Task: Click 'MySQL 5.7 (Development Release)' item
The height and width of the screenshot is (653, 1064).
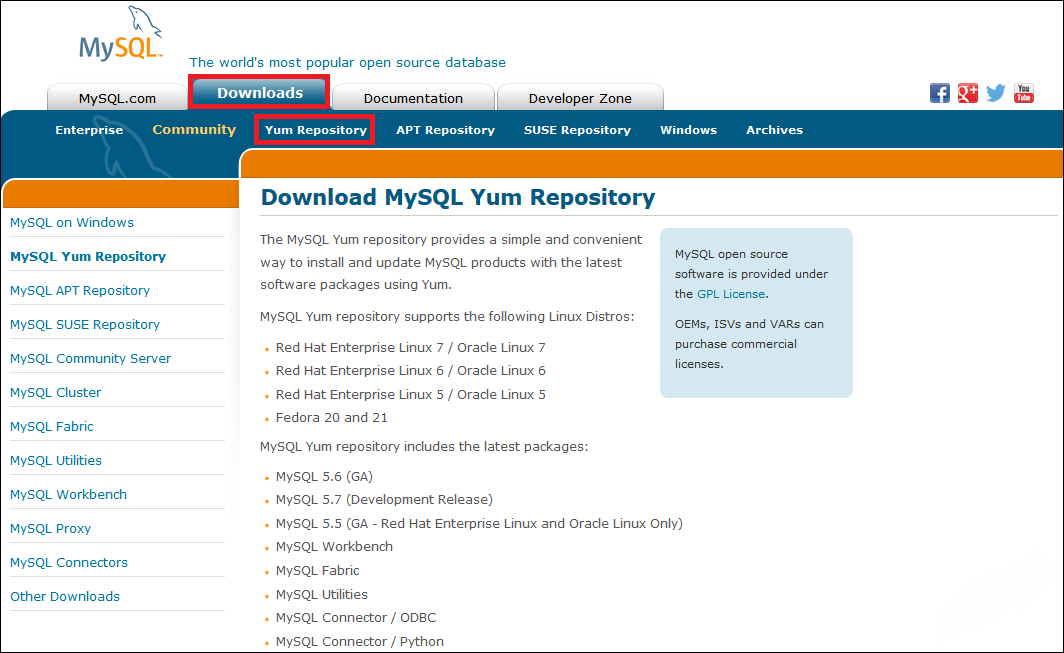Action: pos(384,500)
